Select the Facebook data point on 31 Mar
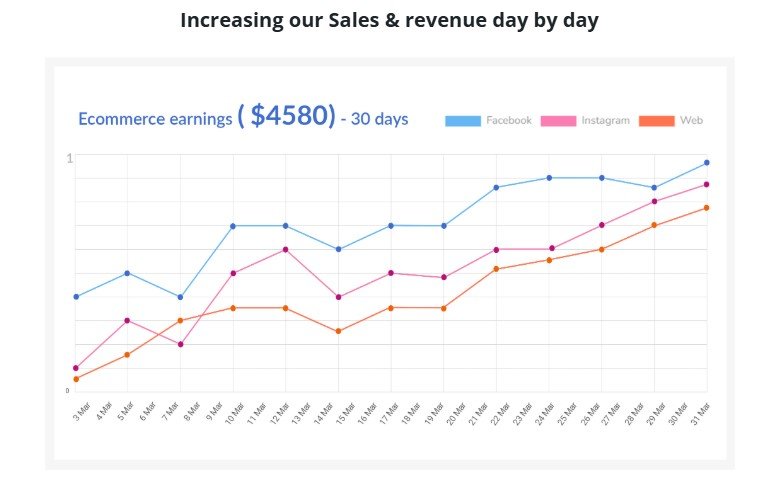Screen dimensions: 777x497 [707, 163]
